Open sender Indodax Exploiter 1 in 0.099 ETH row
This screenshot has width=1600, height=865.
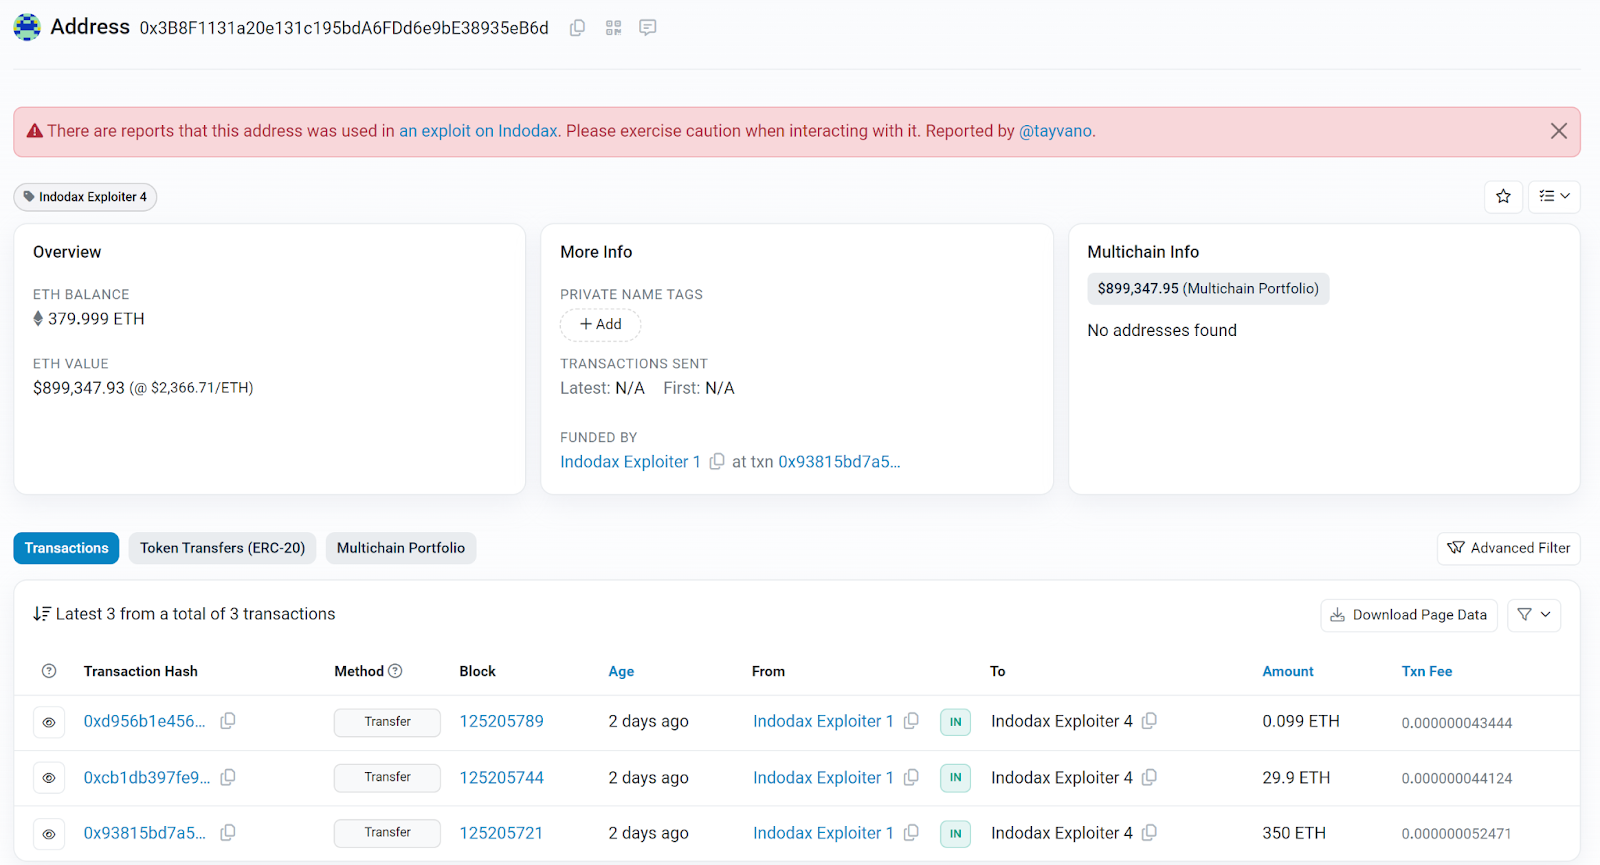823,721
